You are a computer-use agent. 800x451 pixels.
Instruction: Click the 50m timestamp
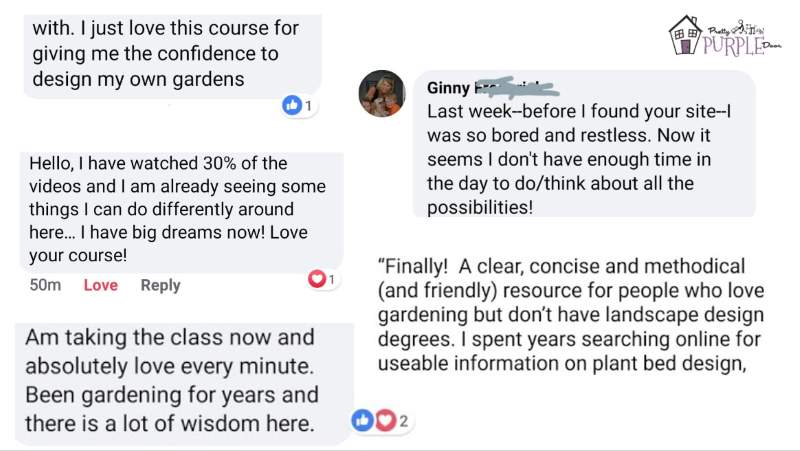(46, 285)
